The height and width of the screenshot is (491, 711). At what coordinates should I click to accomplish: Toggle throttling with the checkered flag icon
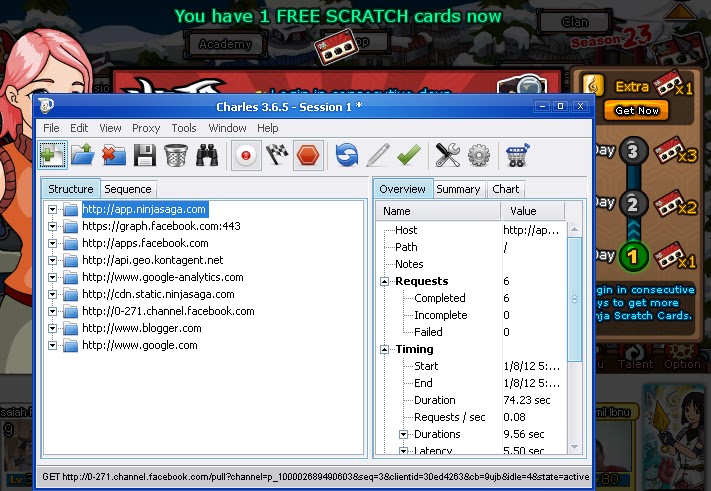tap(277, 155)
